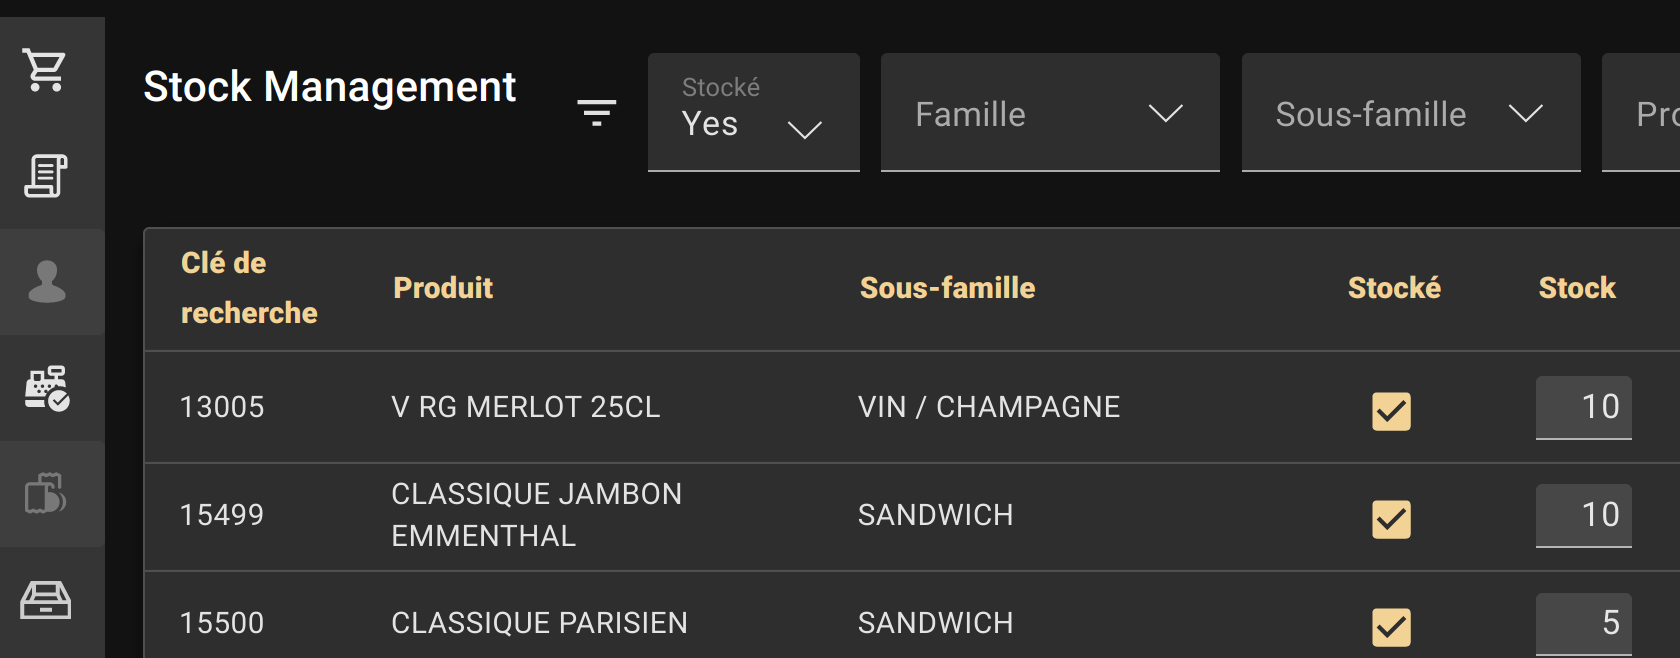Open the shopping cart sidebar icon
1680x658 pixels.
click(x=46, y=70)
